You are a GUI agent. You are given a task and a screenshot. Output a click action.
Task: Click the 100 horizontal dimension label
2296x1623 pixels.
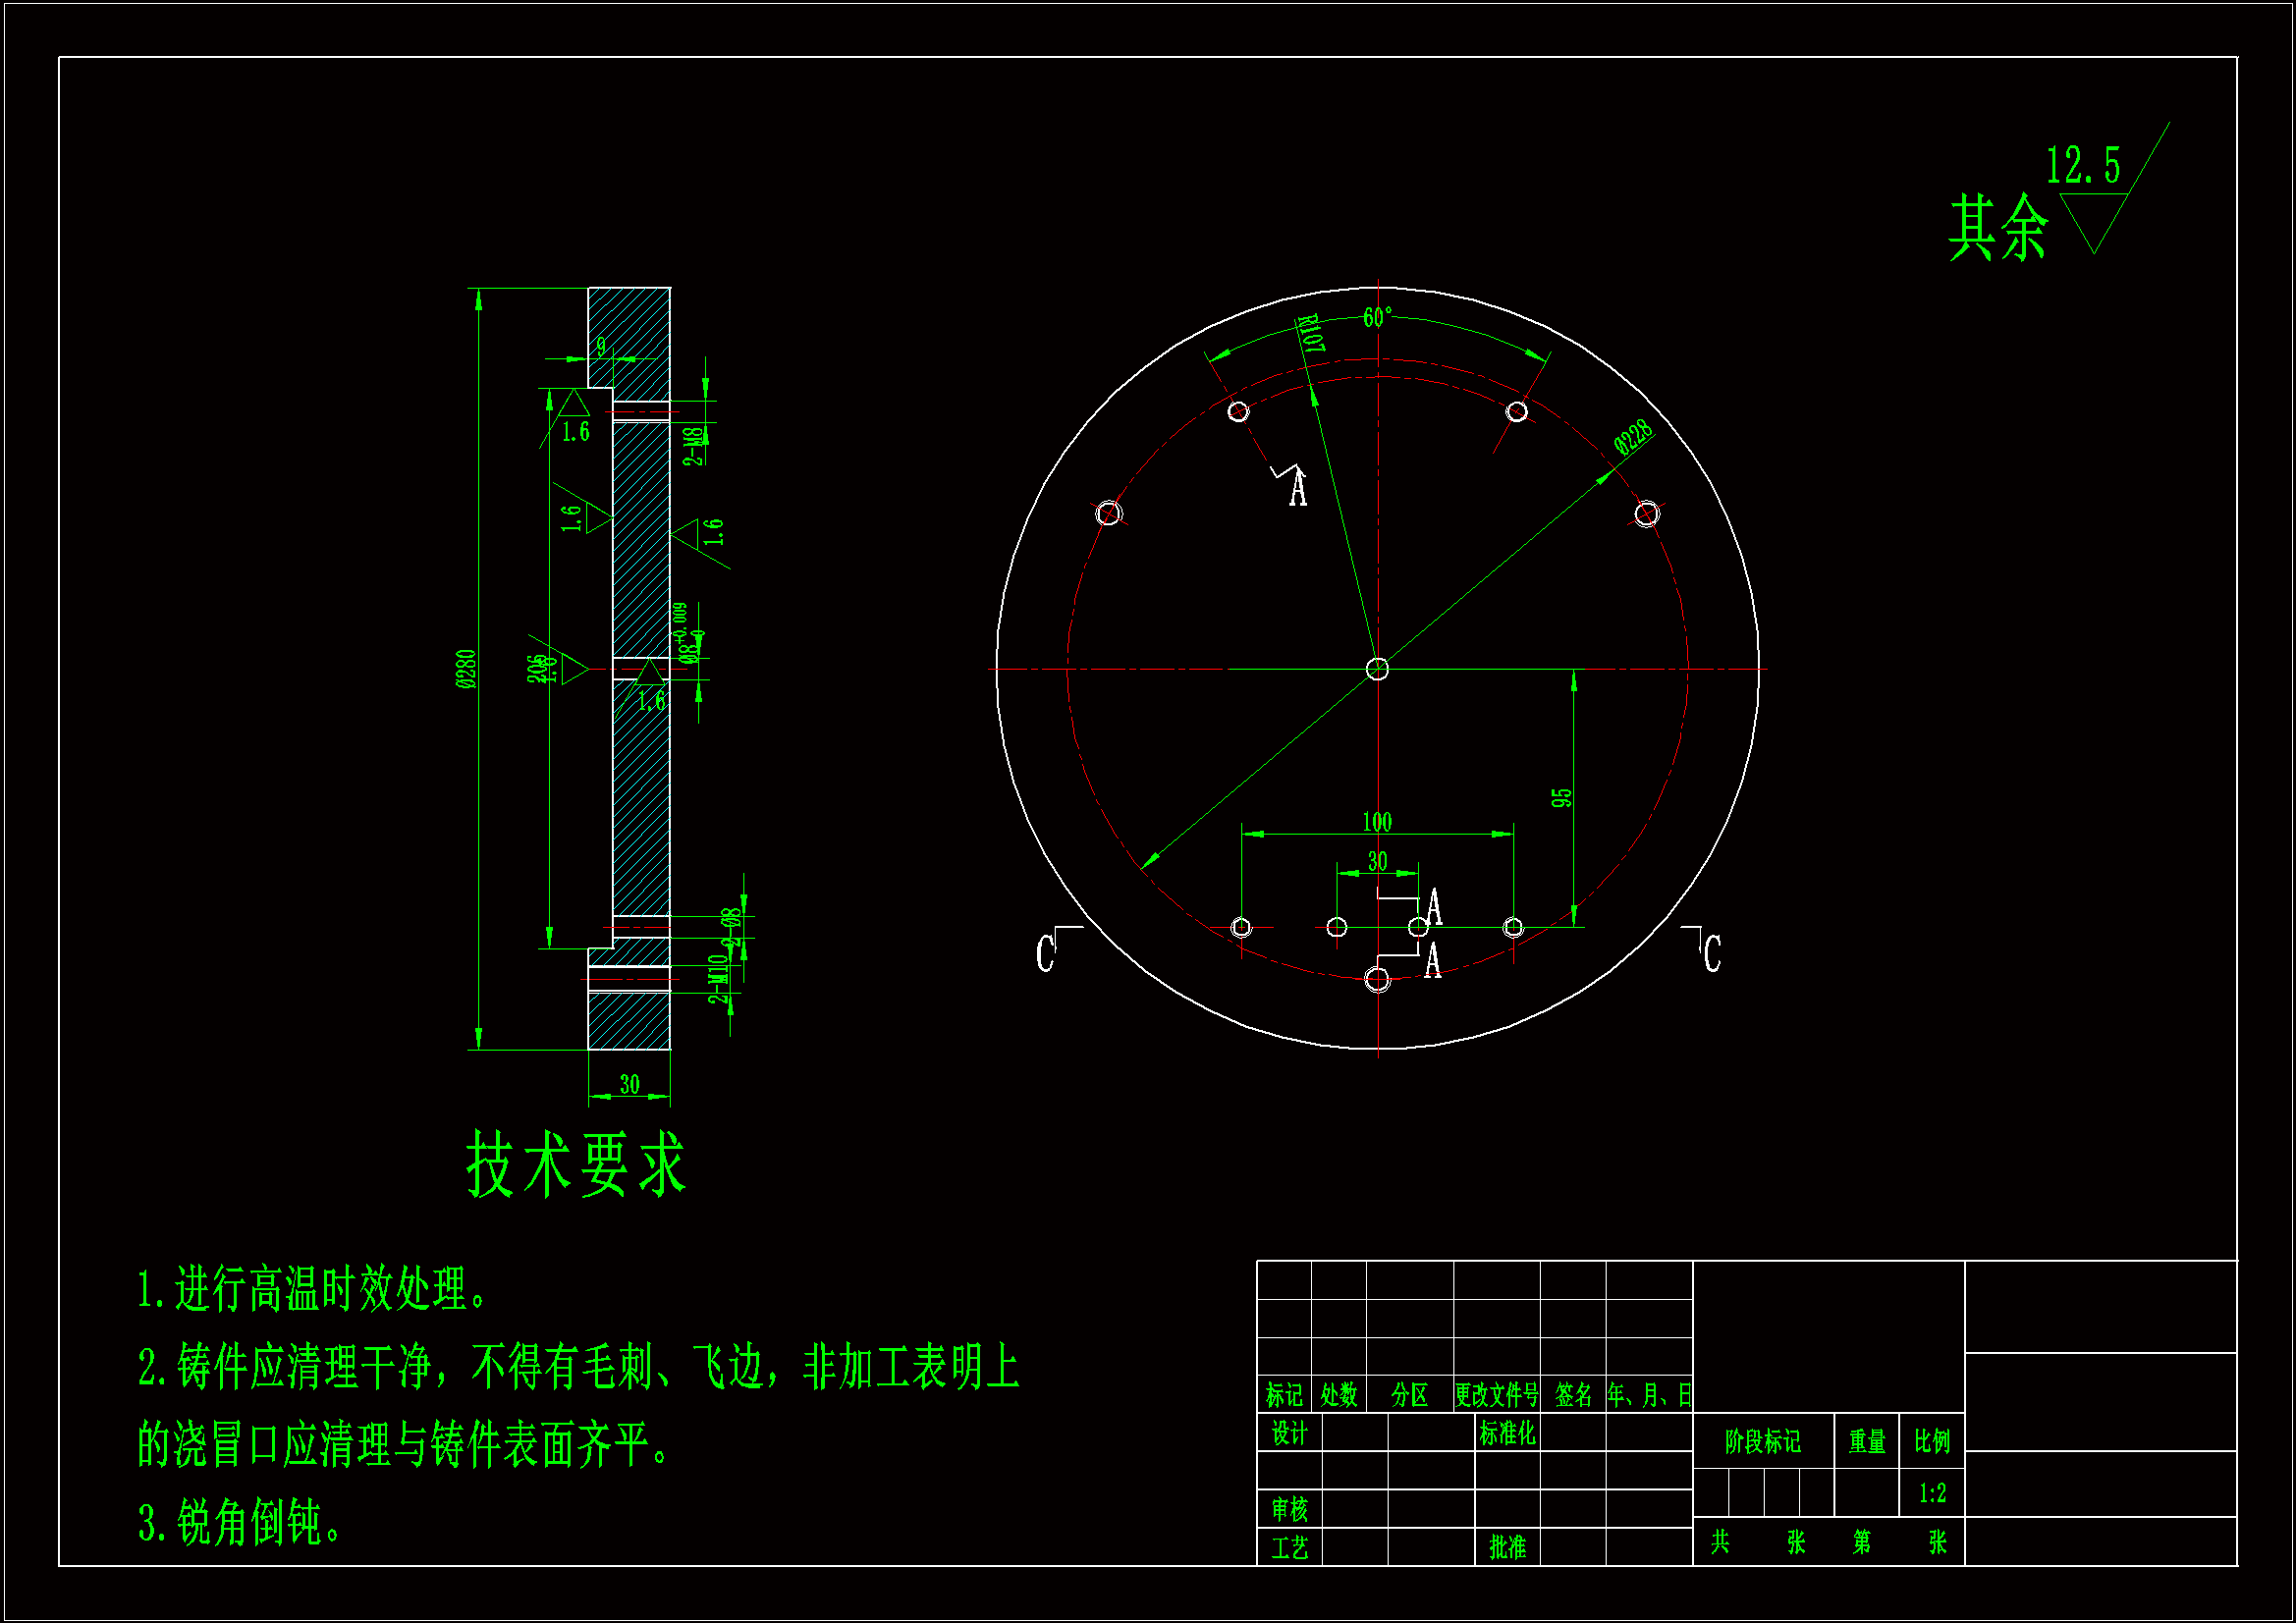pos(1377,822)
